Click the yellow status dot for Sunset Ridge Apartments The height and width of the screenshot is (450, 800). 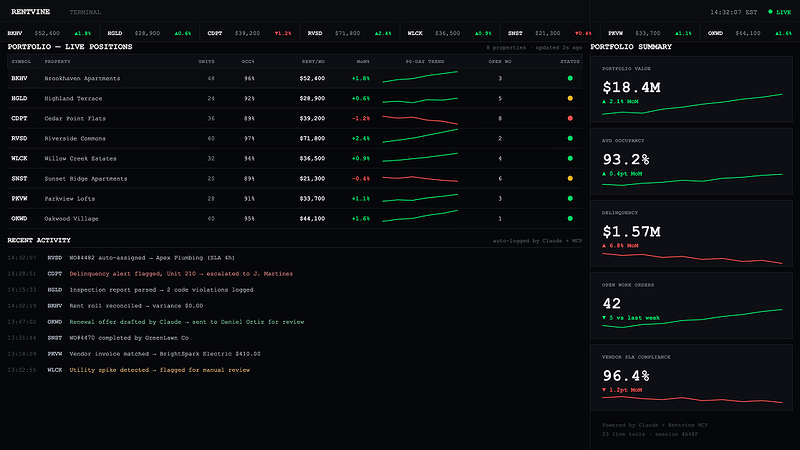[x=570, y=179]
